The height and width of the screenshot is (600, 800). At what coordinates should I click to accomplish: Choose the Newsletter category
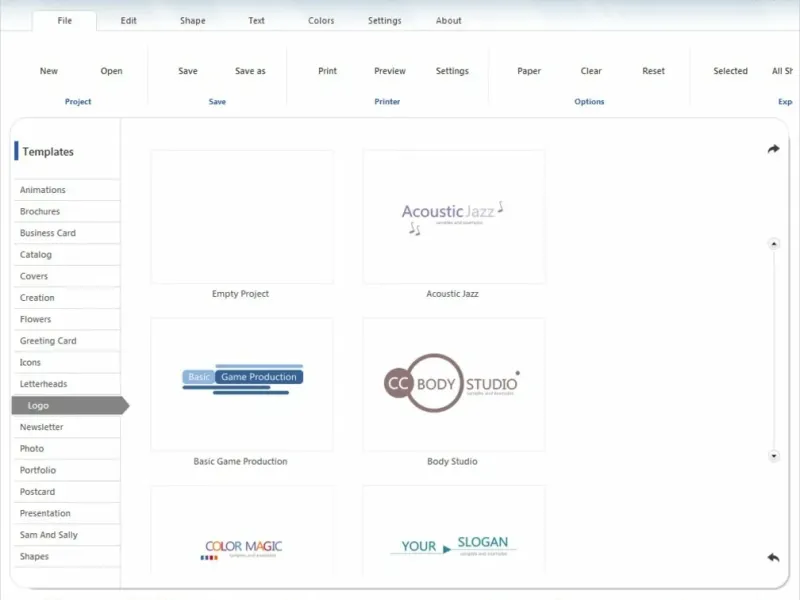(x=67, y=427)
